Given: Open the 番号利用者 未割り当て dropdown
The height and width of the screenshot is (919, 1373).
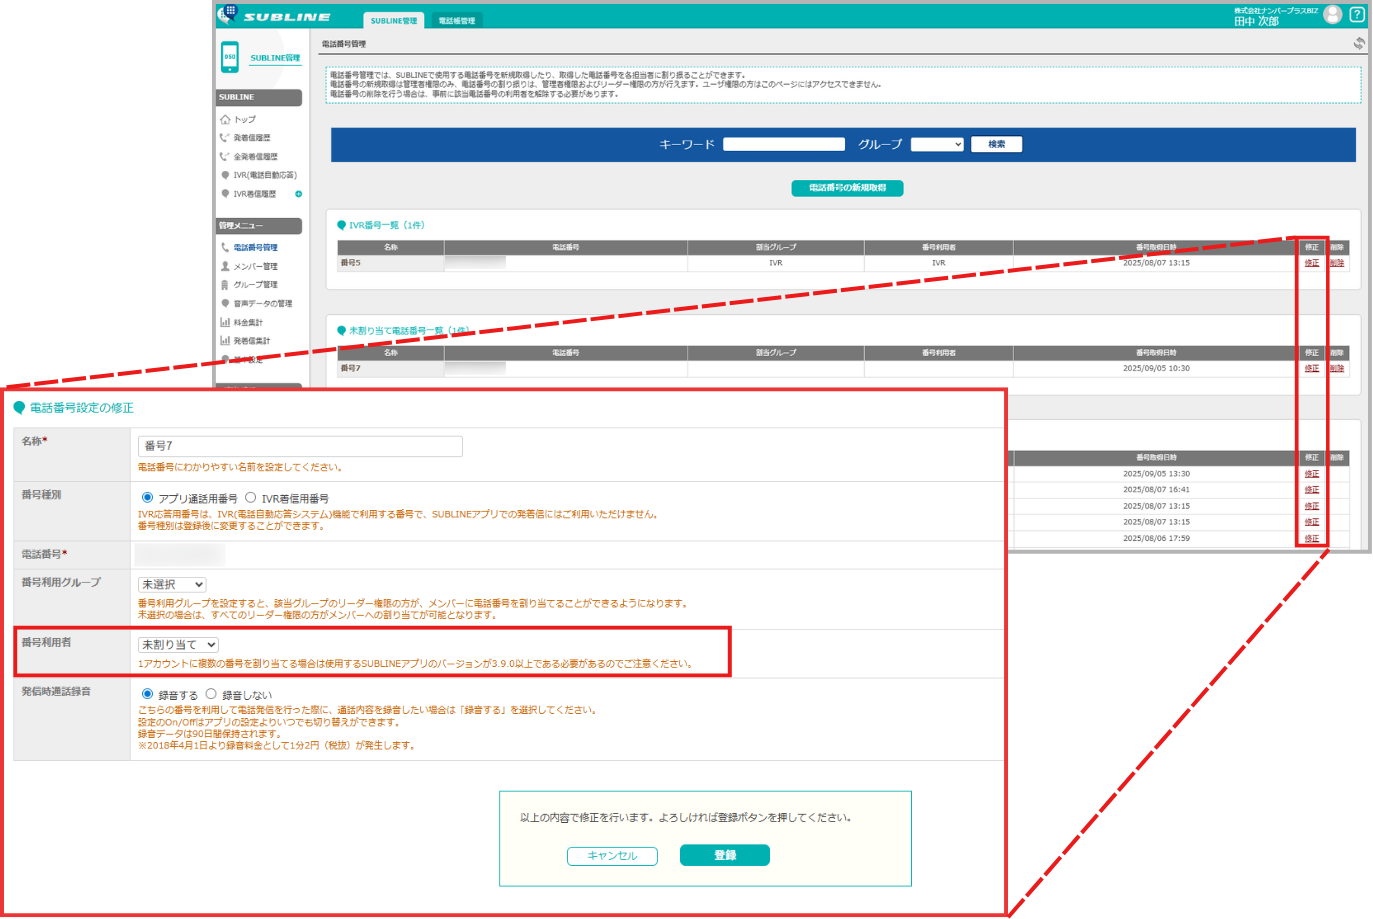Looking at the screenshot, I should (x=178, y=645).
